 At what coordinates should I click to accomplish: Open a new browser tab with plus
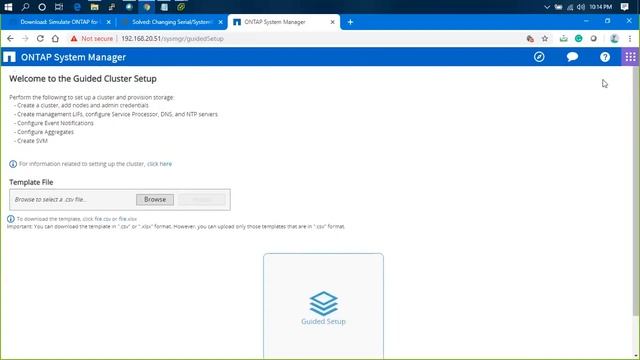click(x=350, y=22)
